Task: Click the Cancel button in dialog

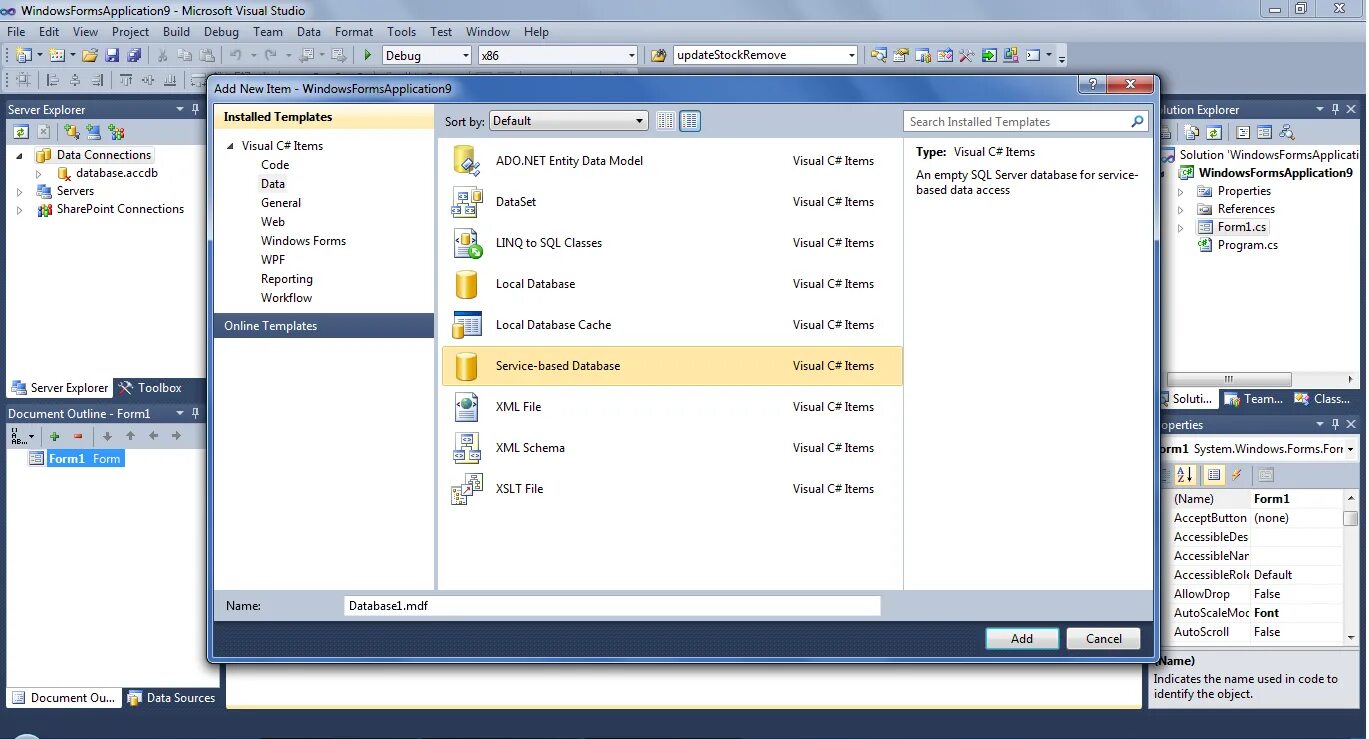Action: tap(1104, 639)
